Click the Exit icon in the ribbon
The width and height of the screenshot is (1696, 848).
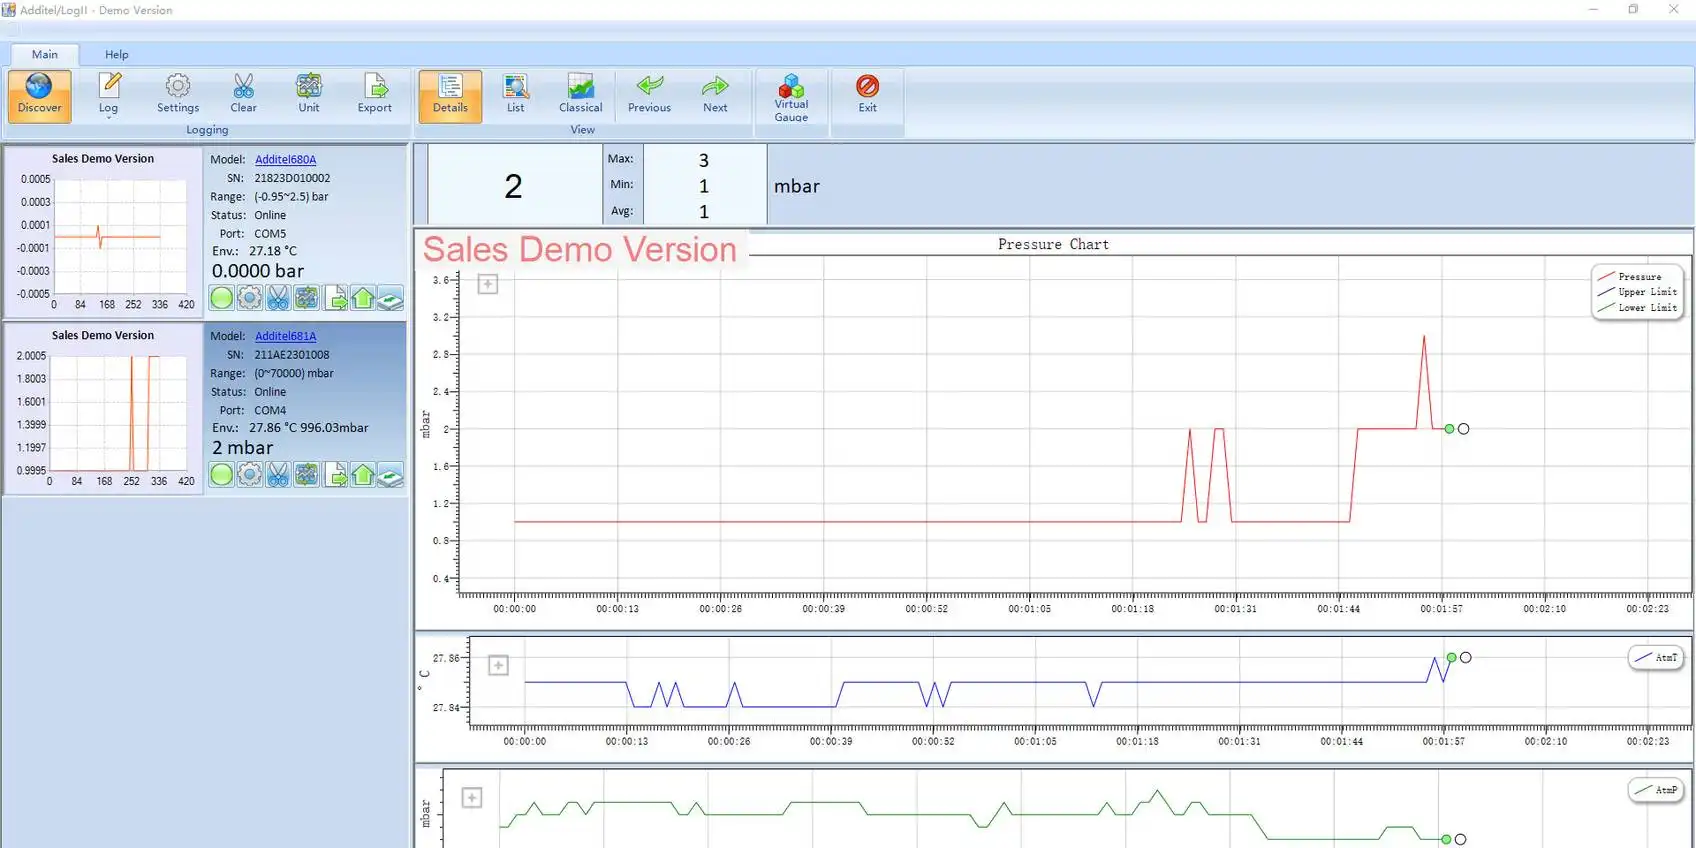pyautogui.click(x=867, y=94)
